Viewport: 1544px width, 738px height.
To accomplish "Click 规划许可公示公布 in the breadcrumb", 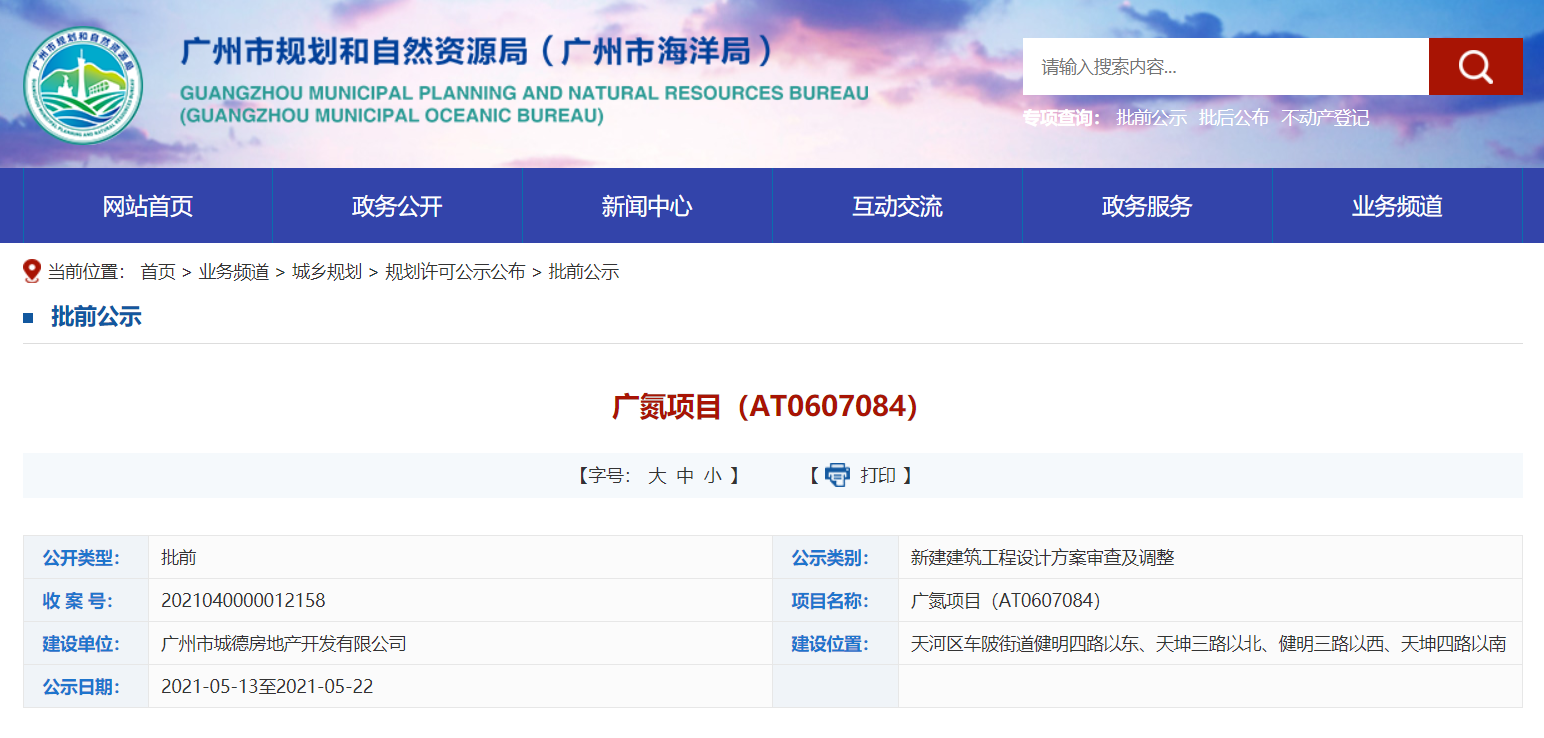I will [455, 272].
